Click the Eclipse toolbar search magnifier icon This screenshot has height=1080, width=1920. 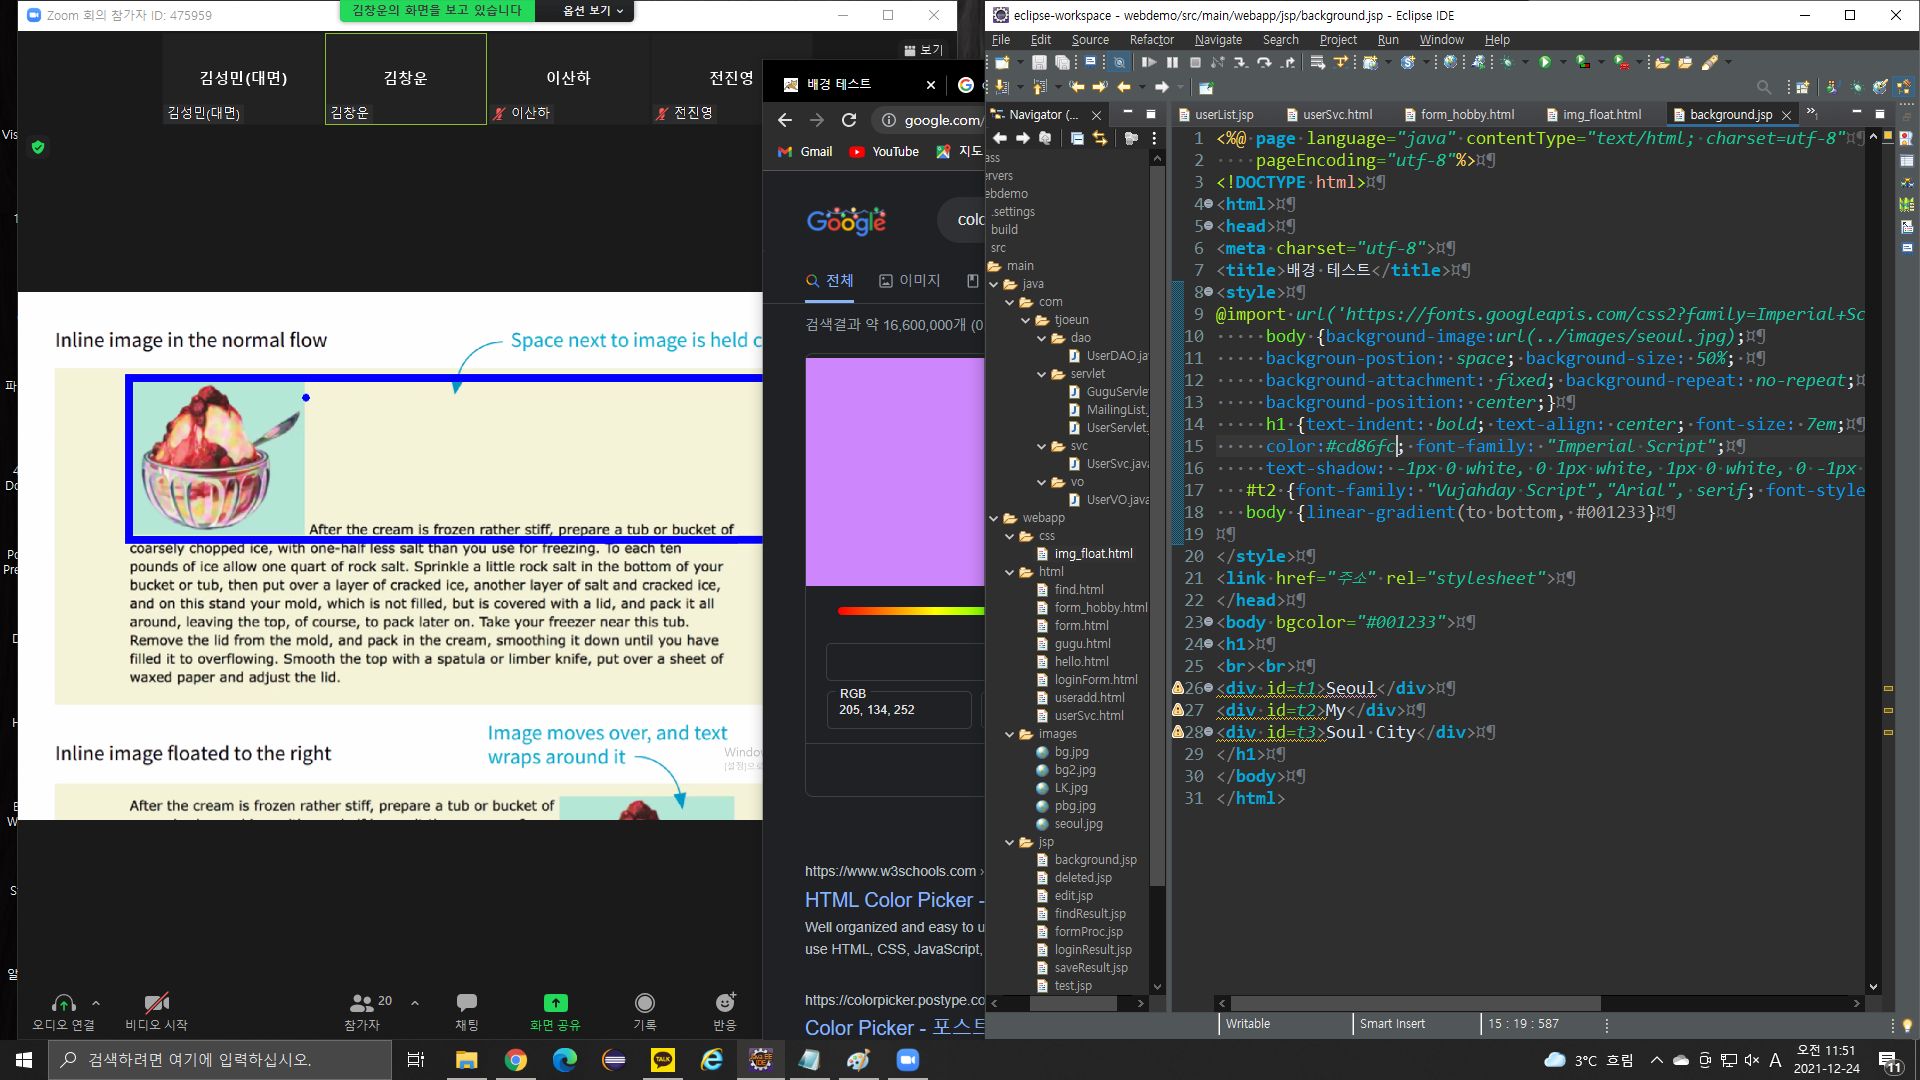(1764, 88)
